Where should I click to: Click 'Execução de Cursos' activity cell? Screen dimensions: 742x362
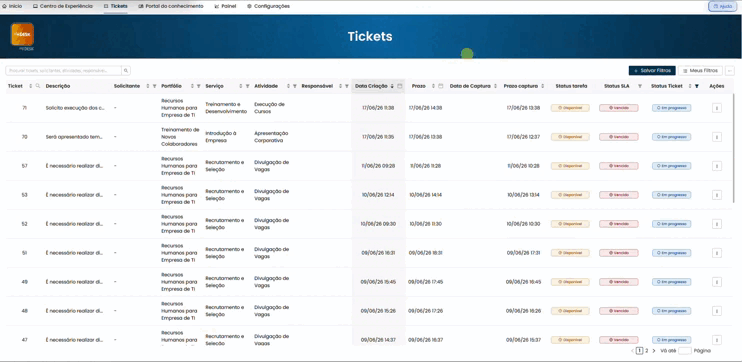[x=269, y=108]
